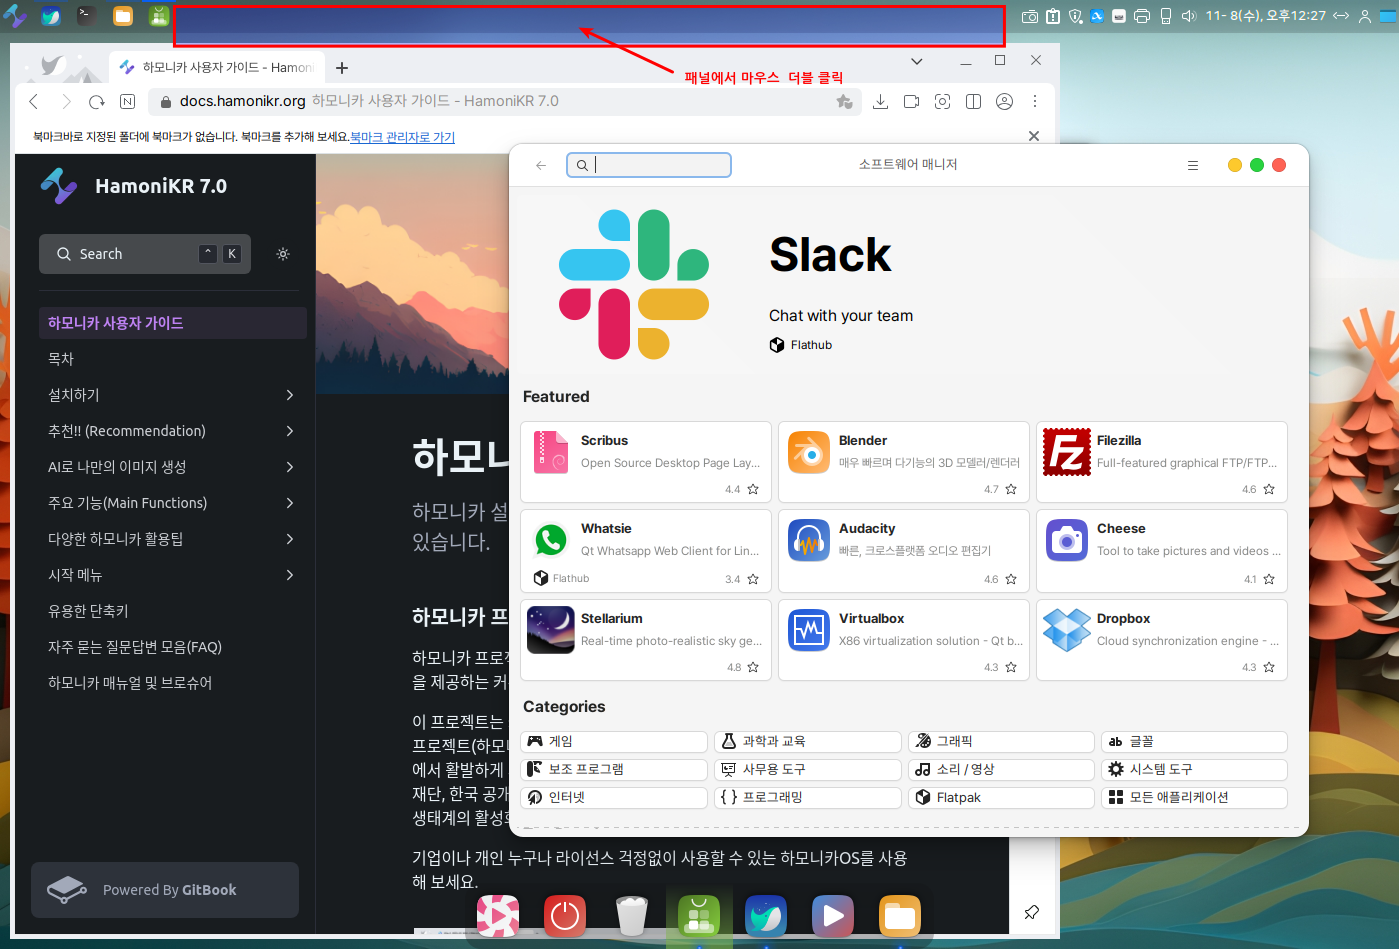Open the browser three-dot menu
1399x949 pixels.
point(1035,101)
